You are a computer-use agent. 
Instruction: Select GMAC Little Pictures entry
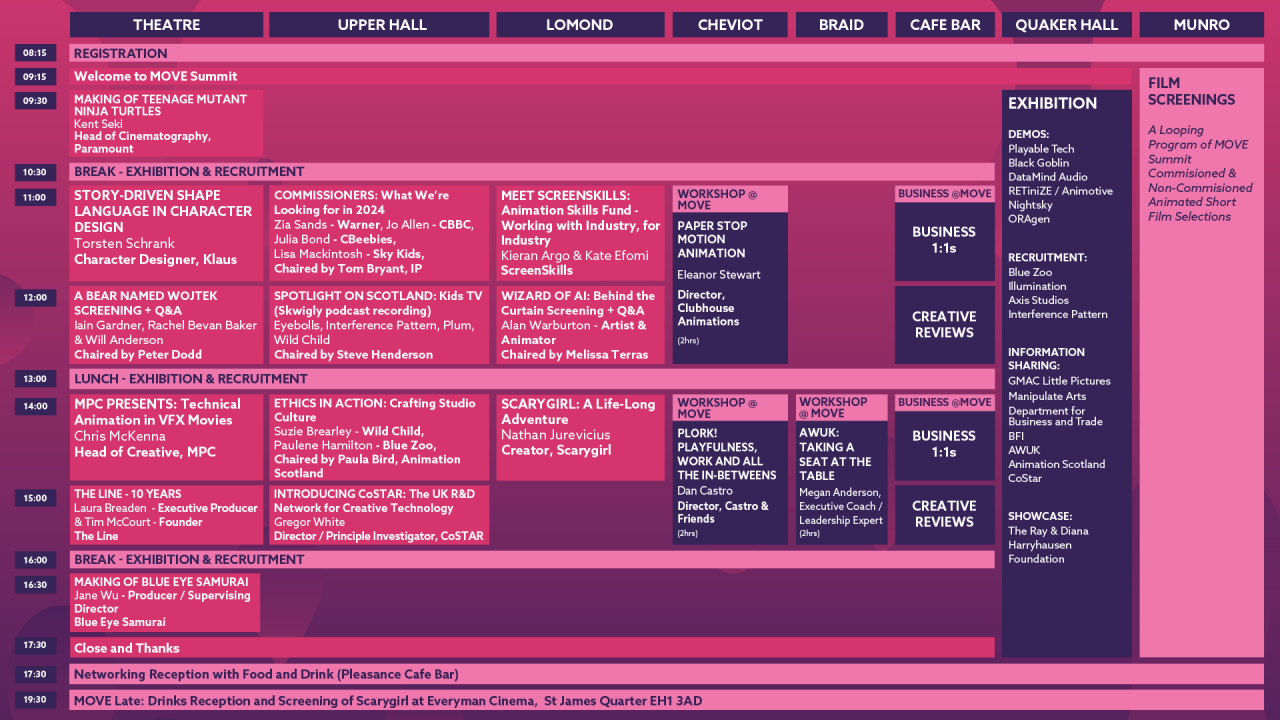click(1059, 381)
